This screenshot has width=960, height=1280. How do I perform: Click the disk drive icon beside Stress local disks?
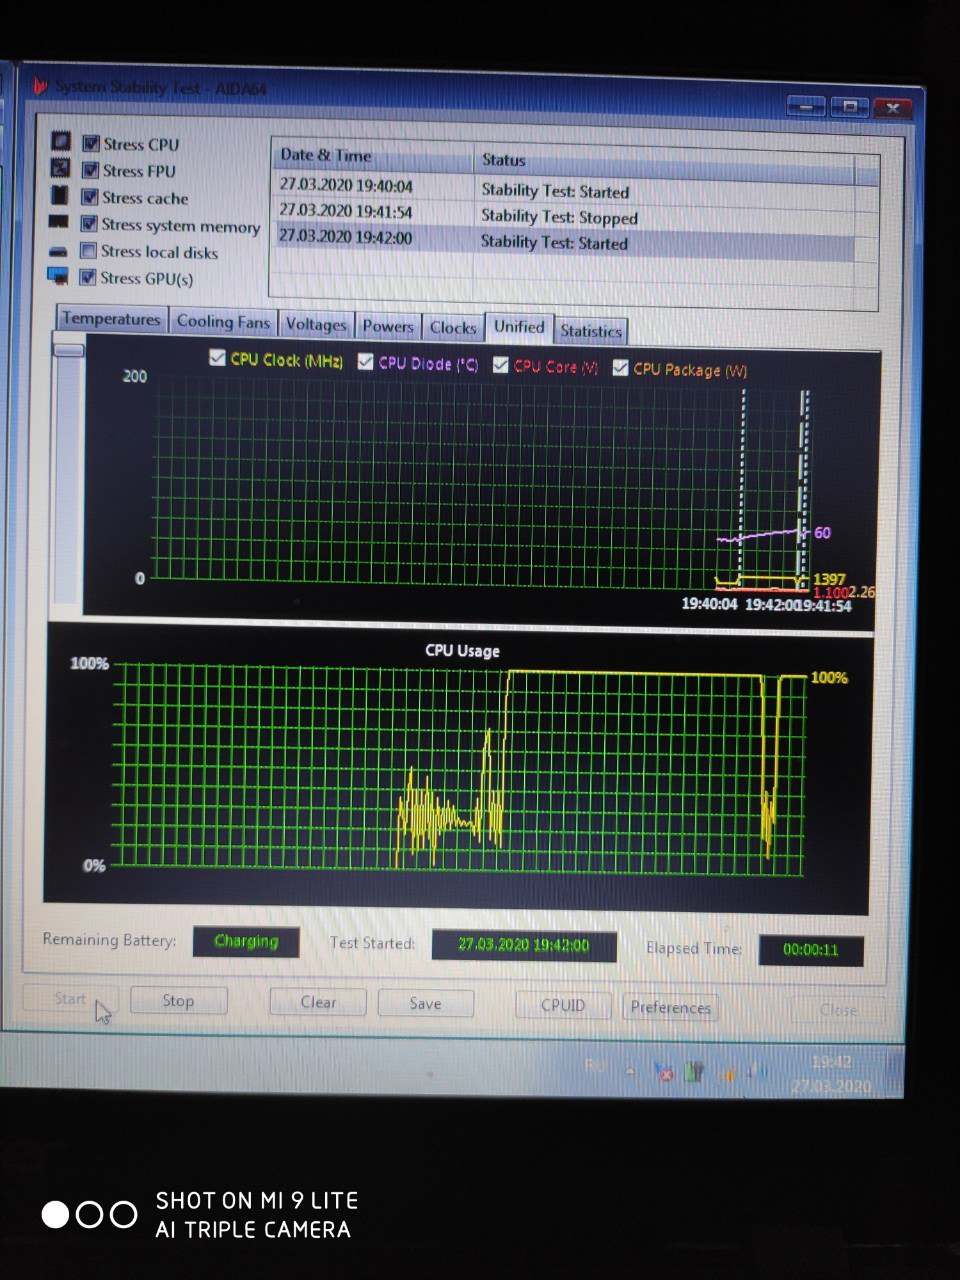tap(59, 250)
